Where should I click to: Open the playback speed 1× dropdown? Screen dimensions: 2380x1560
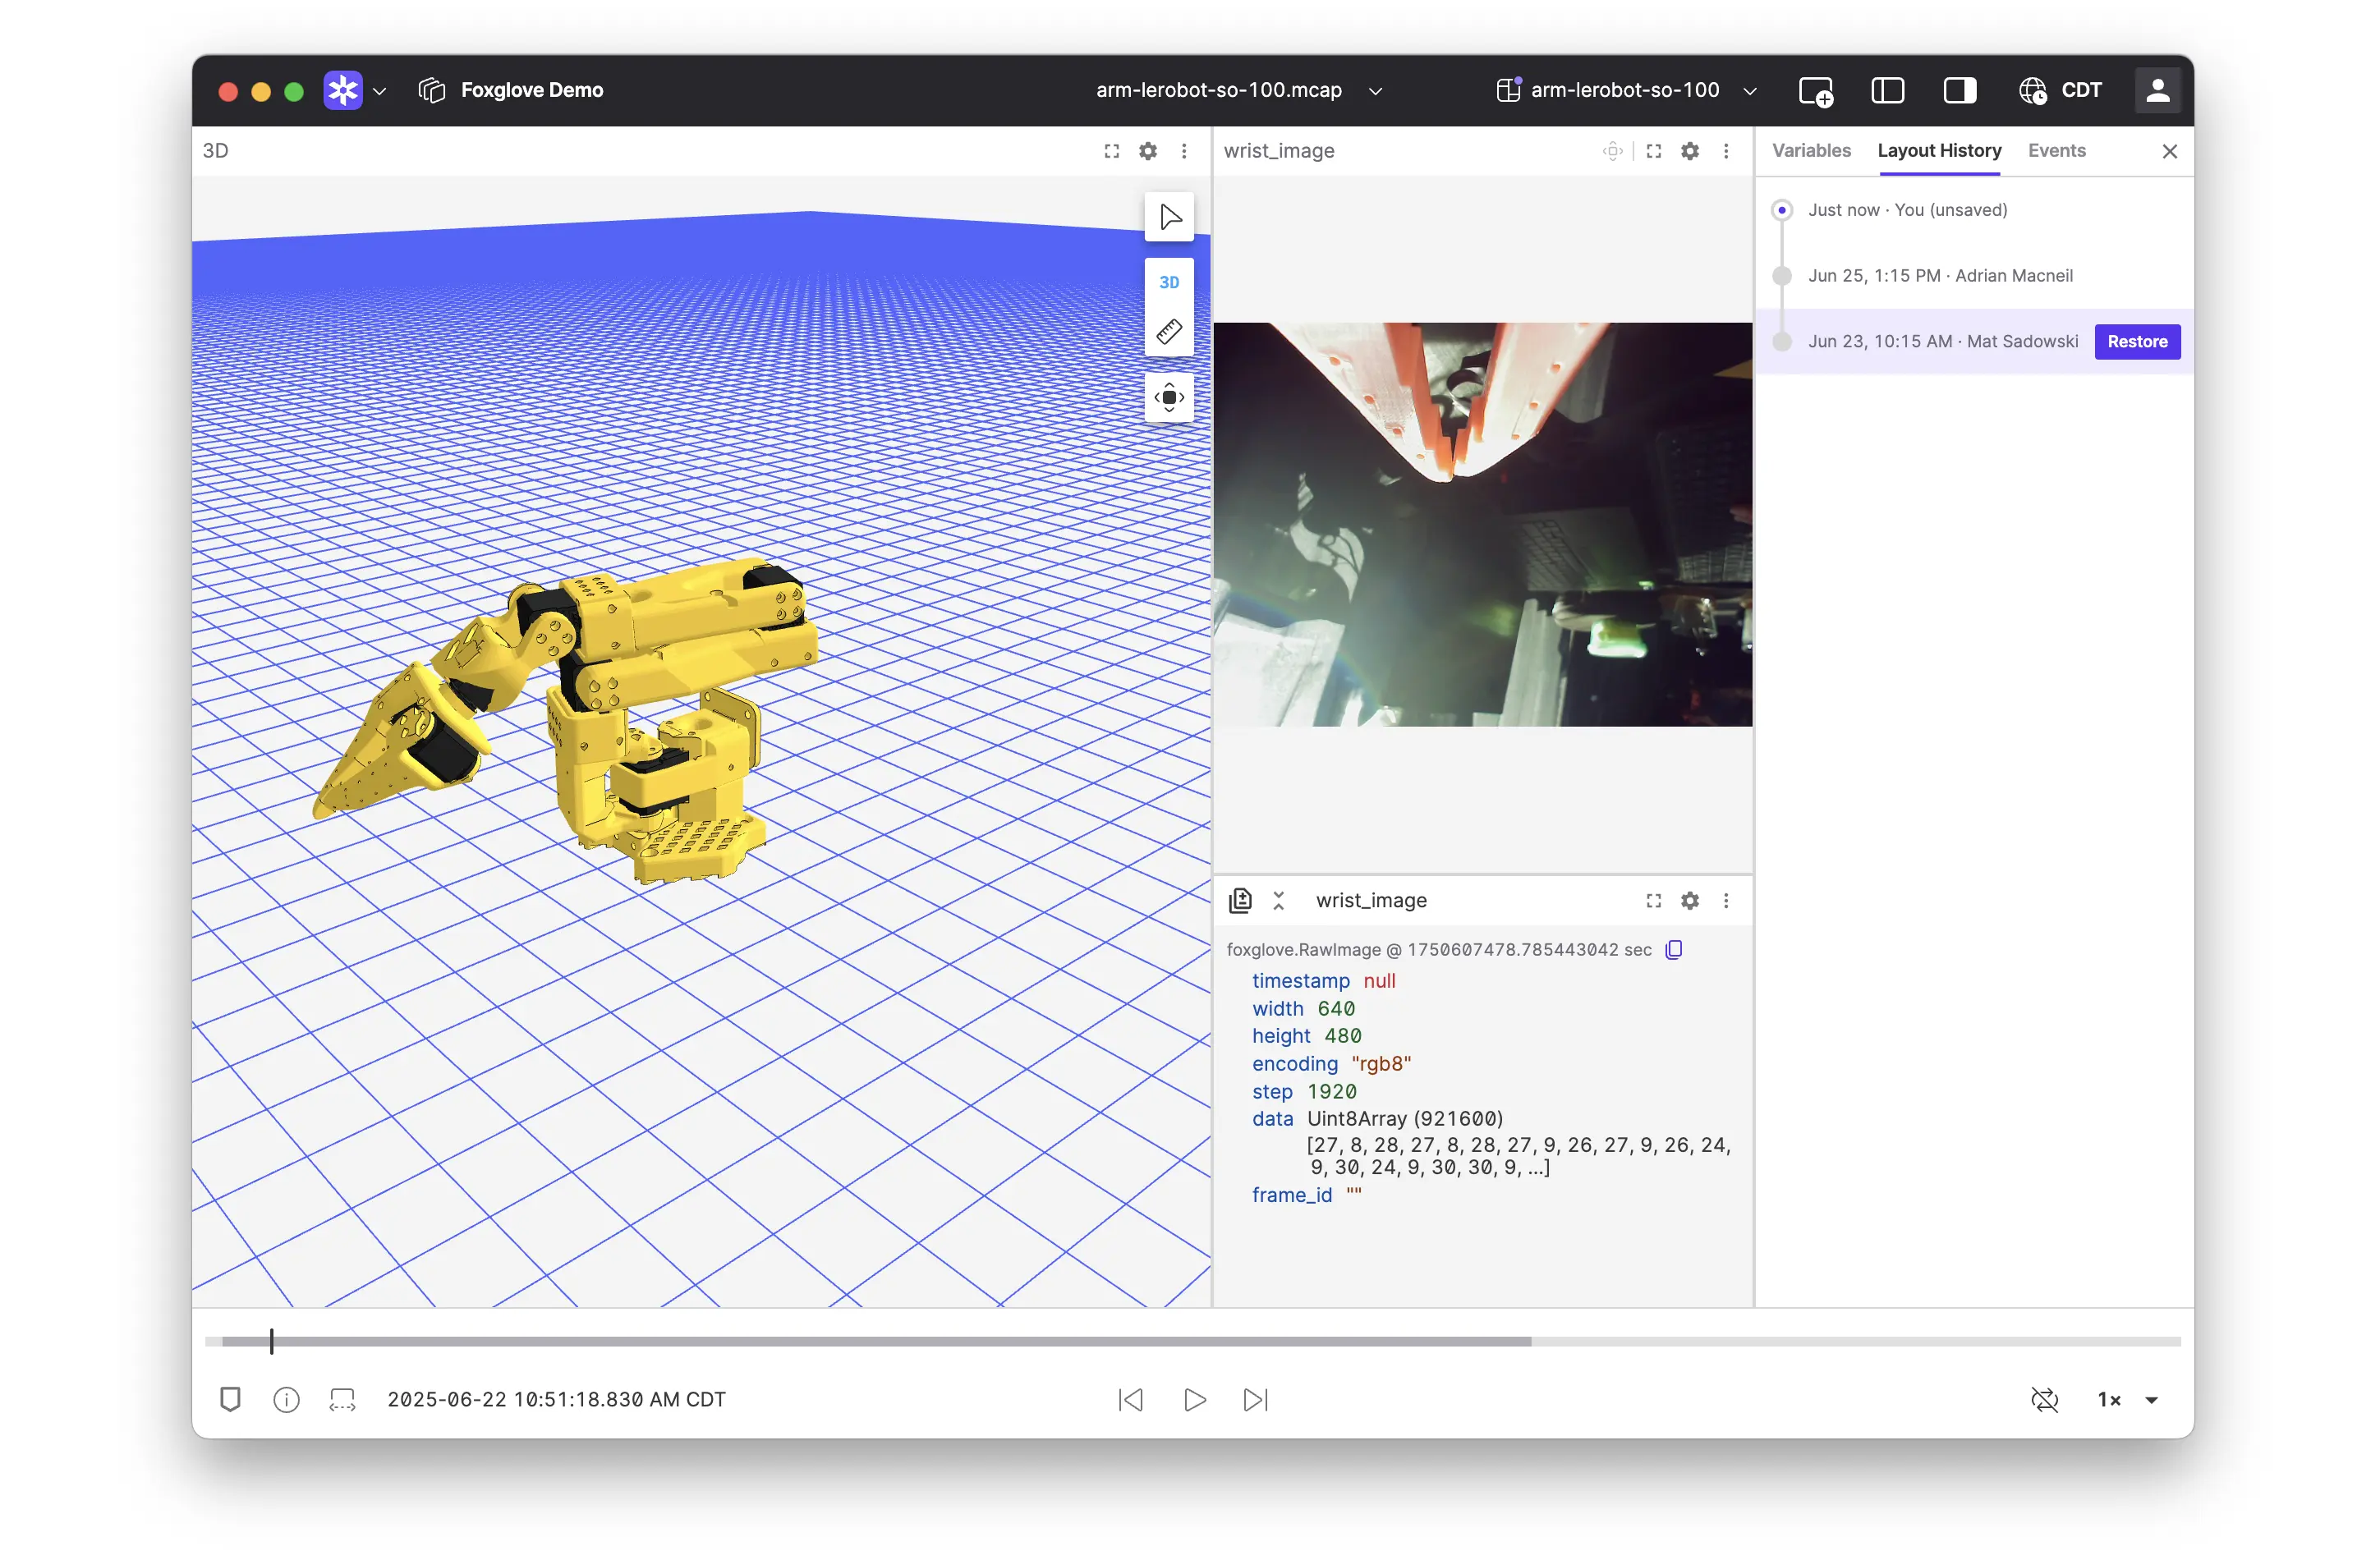(2127, 1399)
